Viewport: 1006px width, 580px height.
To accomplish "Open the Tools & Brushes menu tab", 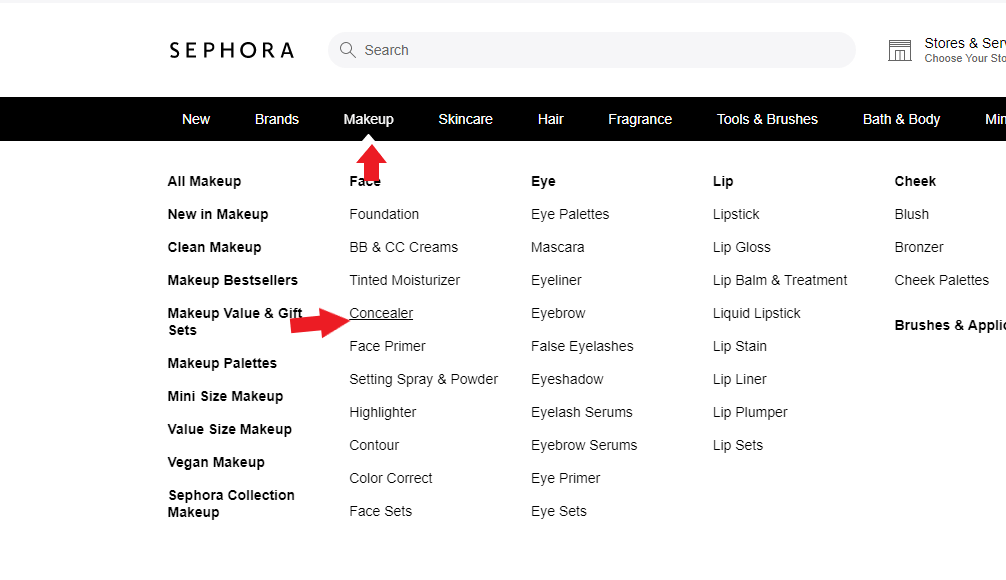I will tap(767, 119).
